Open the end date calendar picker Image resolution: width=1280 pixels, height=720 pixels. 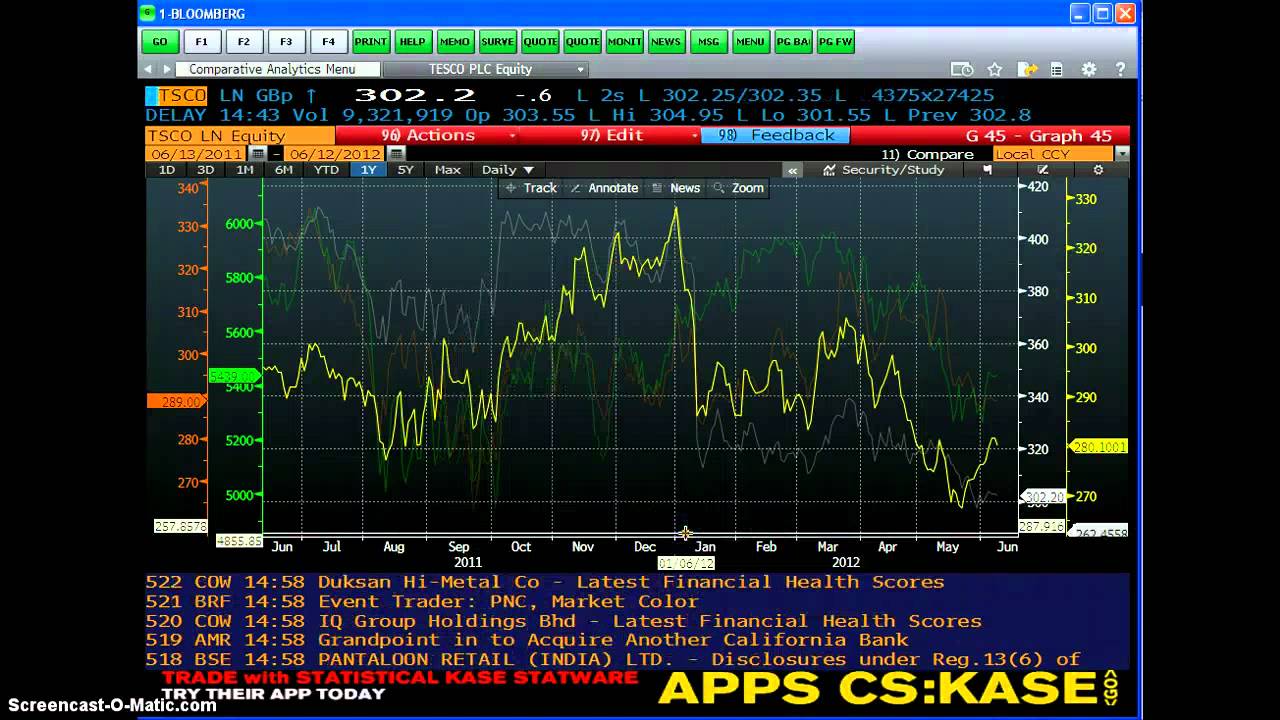coord(396,154)
